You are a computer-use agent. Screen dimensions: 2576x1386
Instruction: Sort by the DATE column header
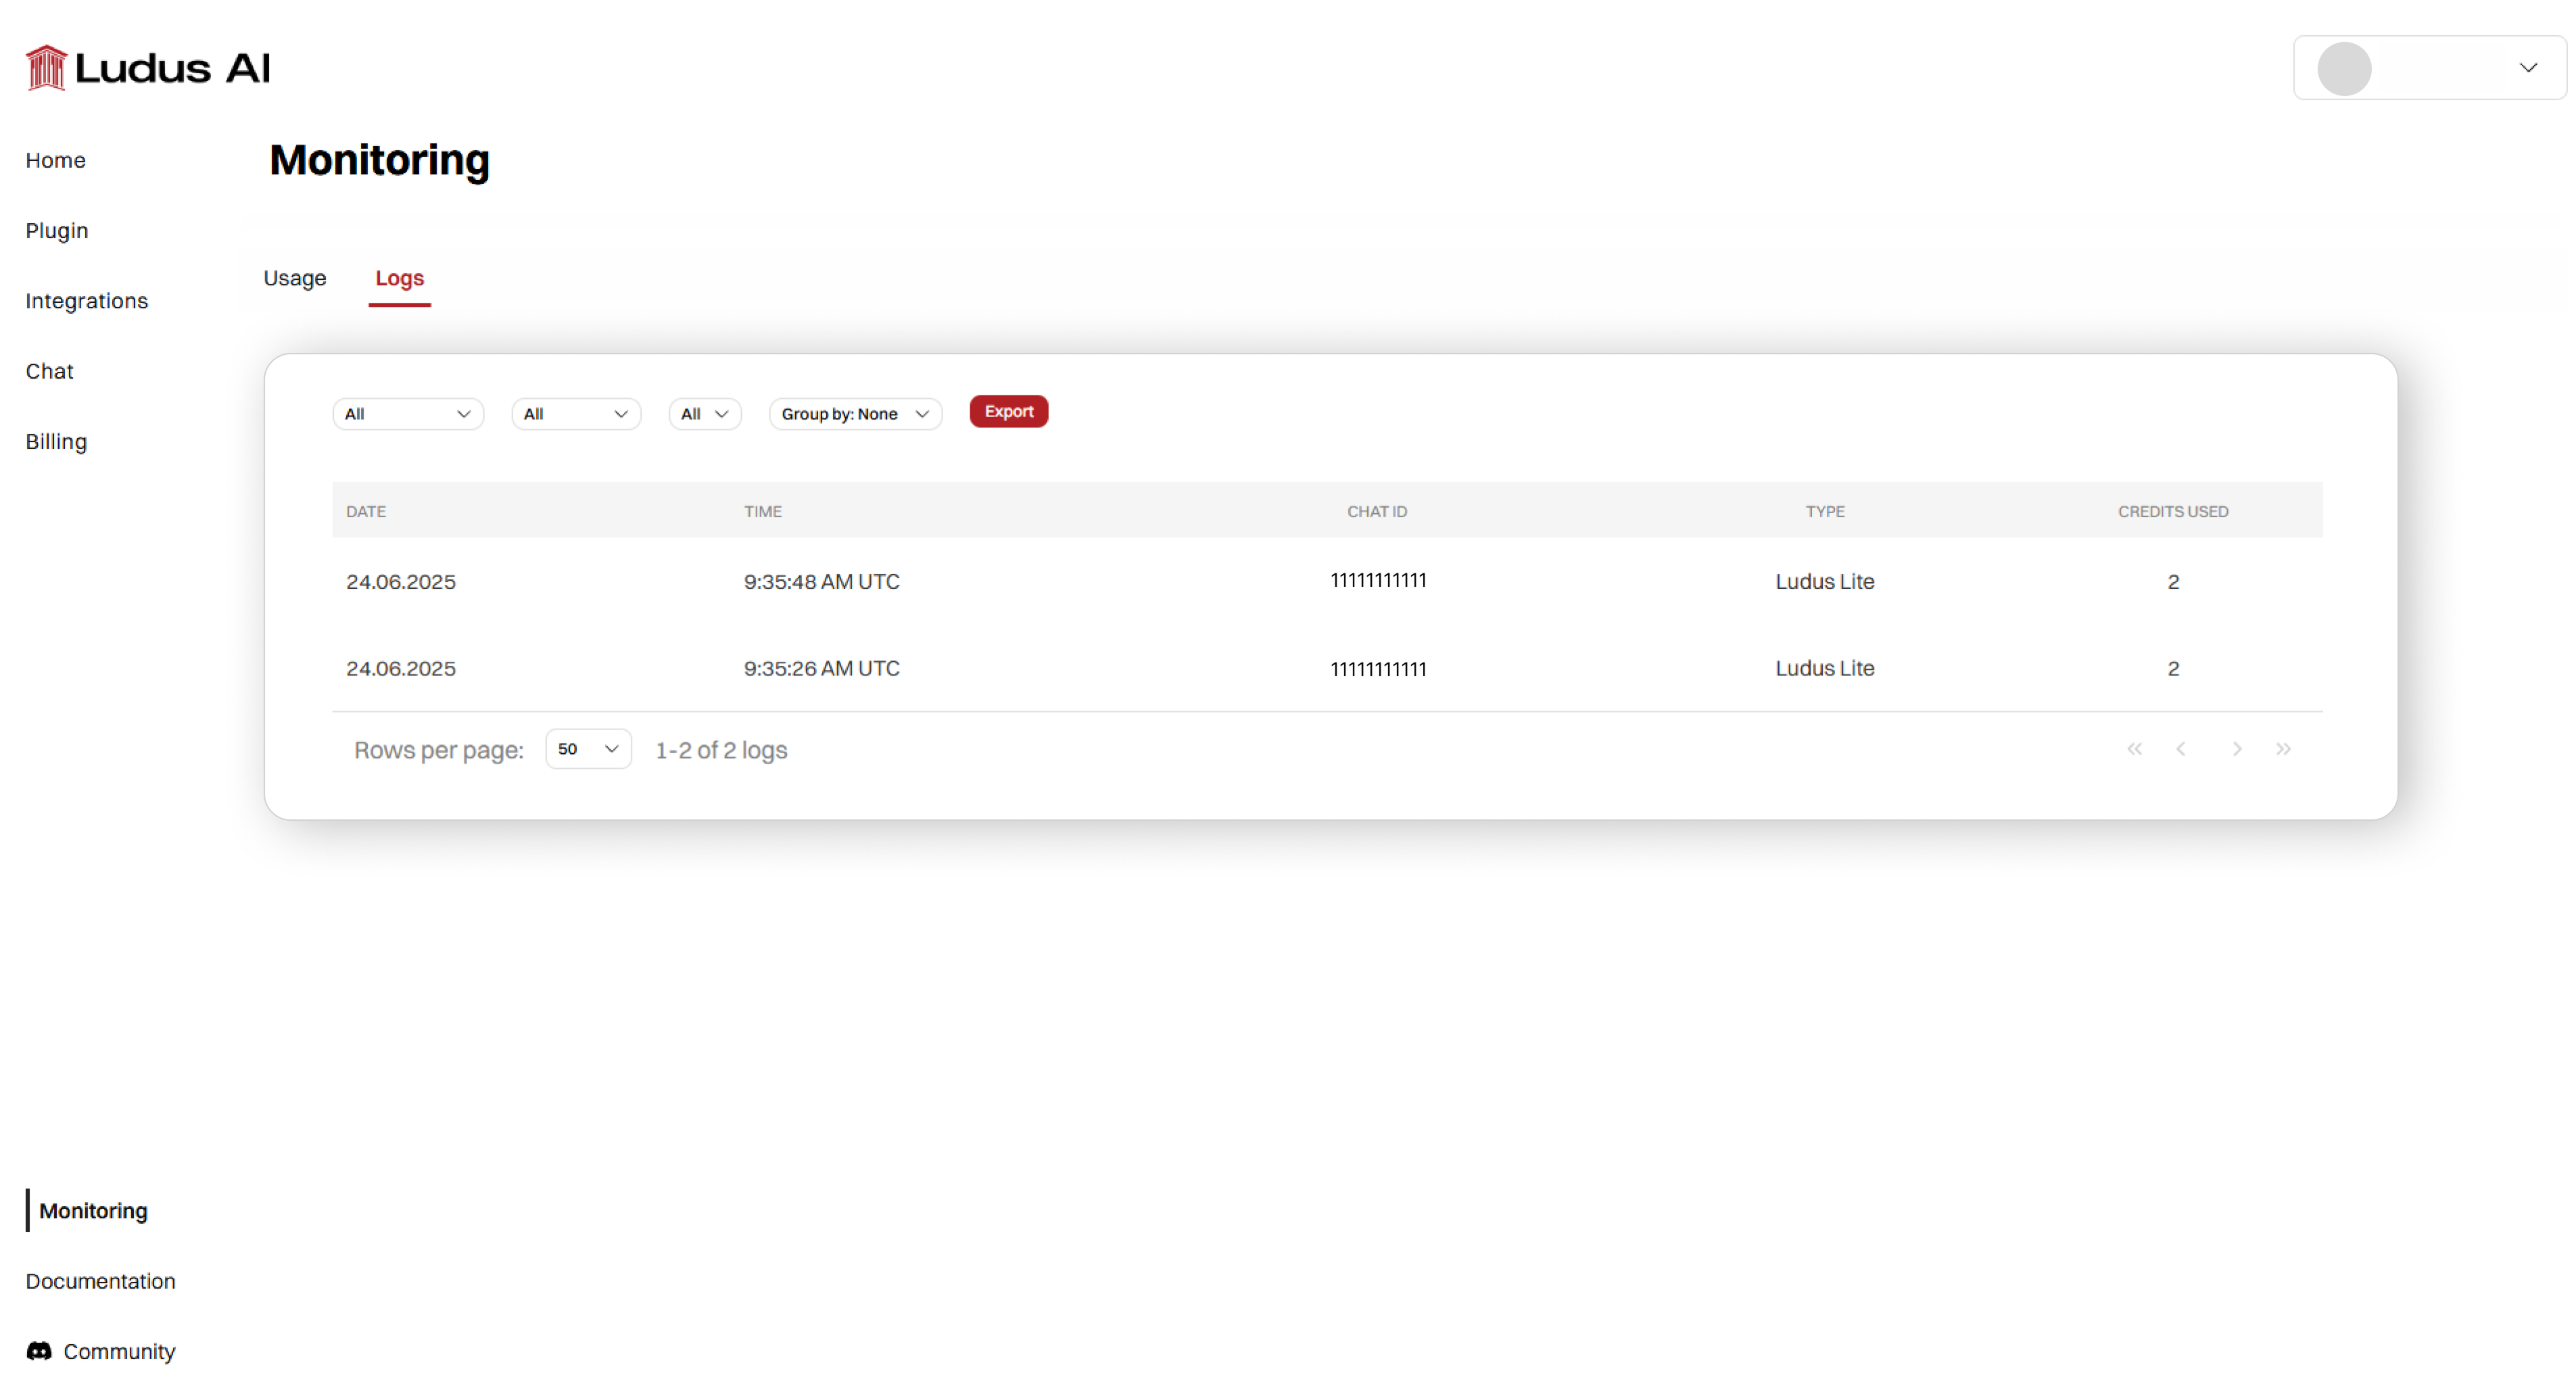click(366, 511)
